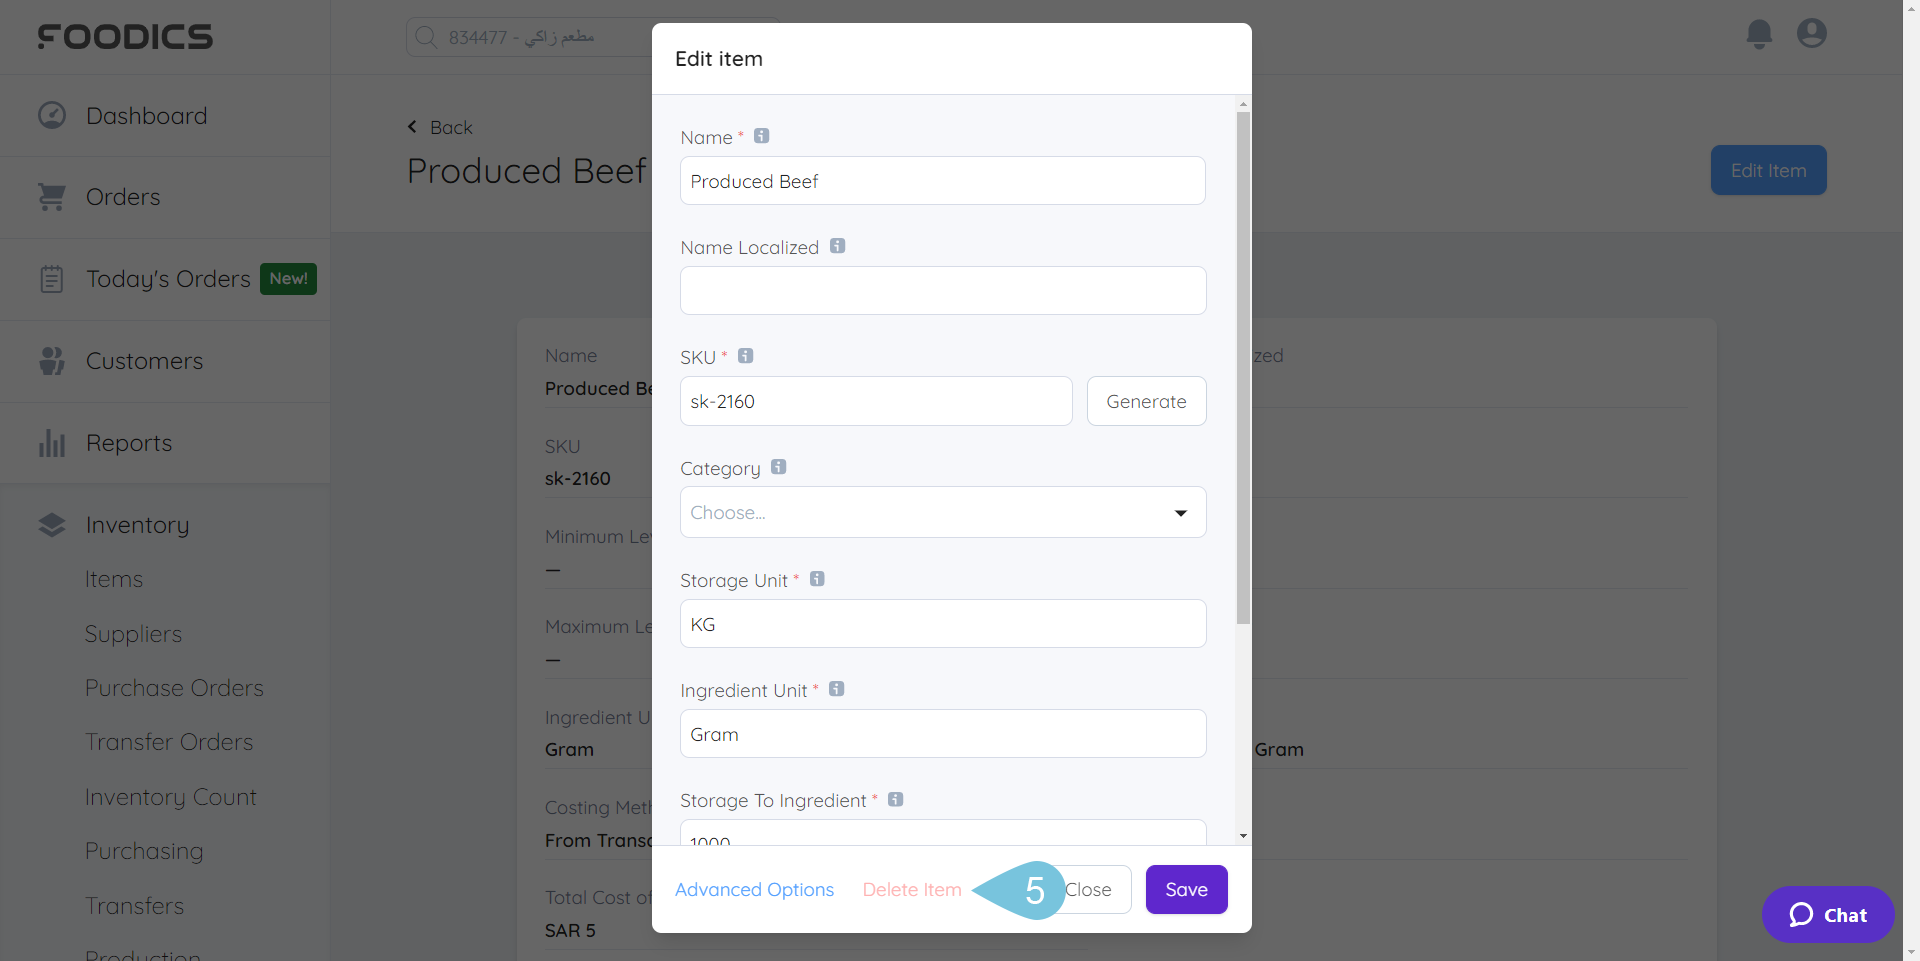1920x961 pixels.
Task: Open Purchase Orders under Inventory
Action: [x=174, y=688]
